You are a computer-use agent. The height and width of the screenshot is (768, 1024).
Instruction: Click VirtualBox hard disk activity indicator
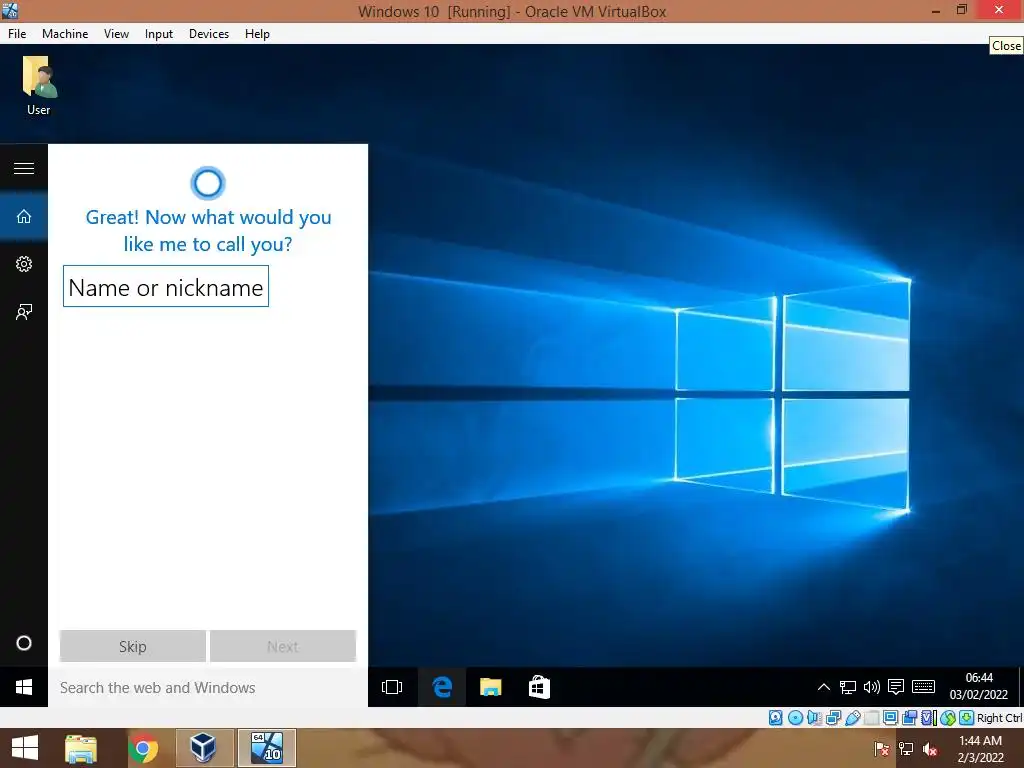click(775, 718)
